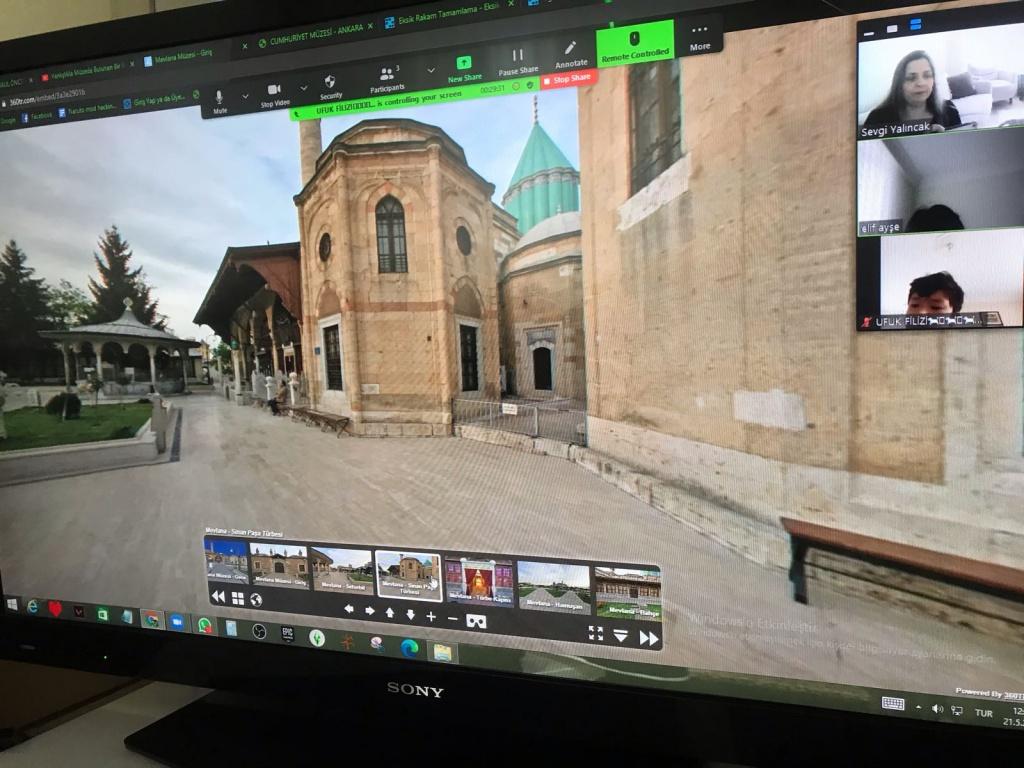Open the Participants panel
This screenshot has height=768, width=1024.
[387, 78]
